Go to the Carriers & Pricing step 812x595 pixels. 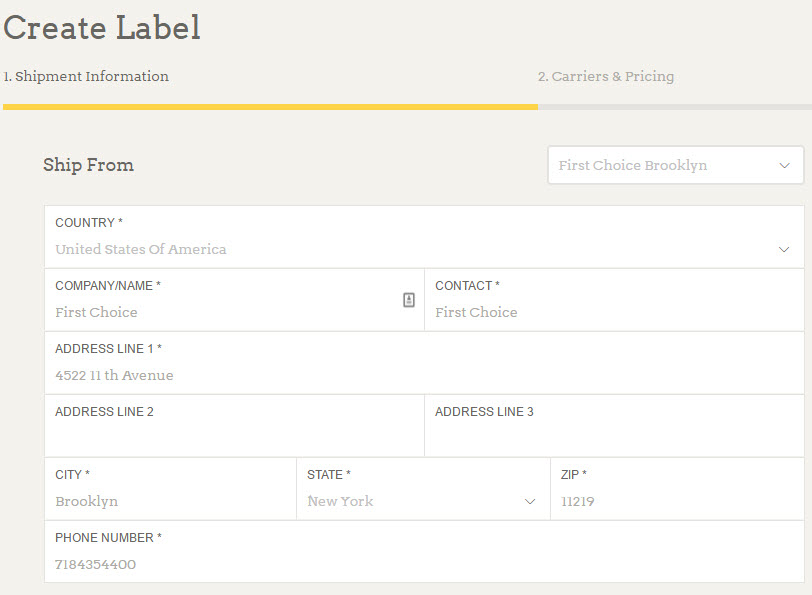(606, 76)
